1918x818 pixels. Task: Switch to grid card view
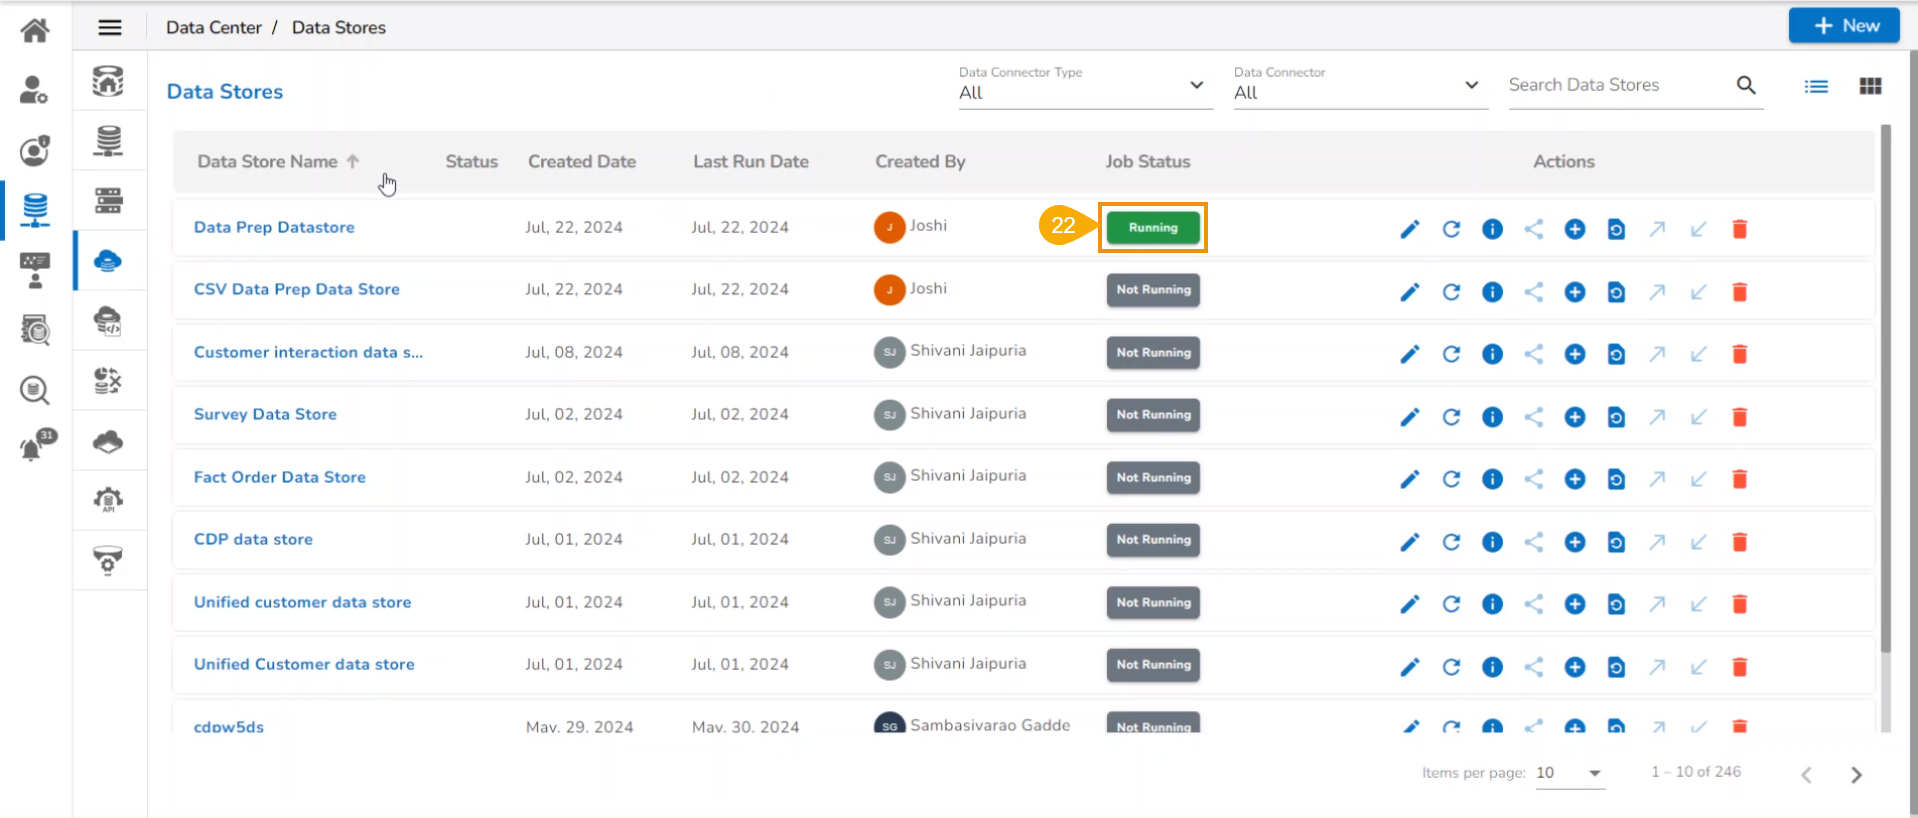pos(1870,86)
